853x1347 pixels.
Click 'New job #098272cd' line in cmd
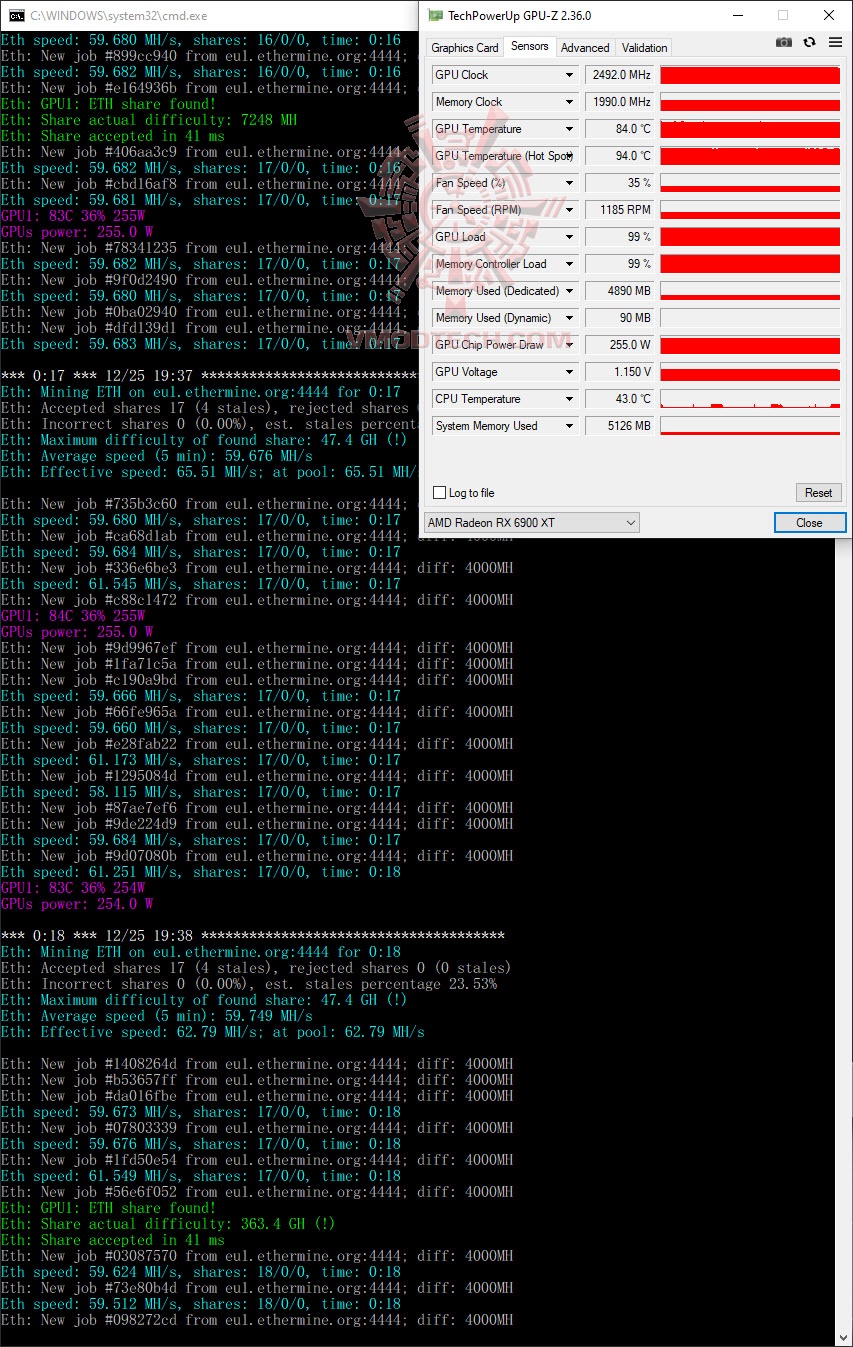pos(256,1320)
